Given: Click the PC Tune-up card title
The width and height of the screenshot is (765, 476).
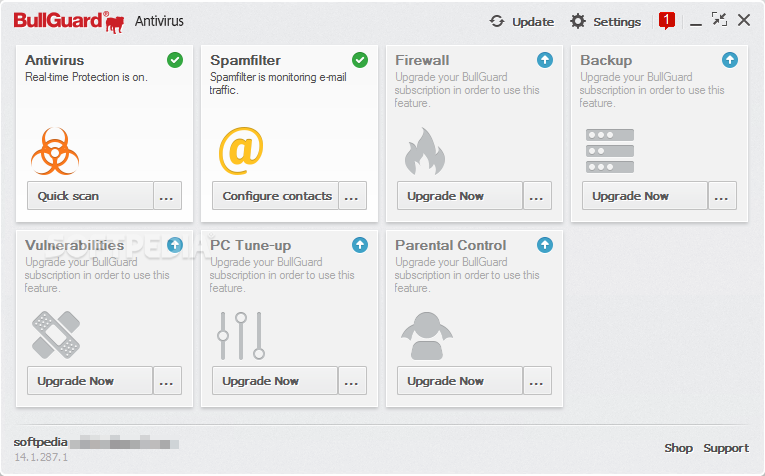Looking at the screenshot, I should tap(250, 245).
